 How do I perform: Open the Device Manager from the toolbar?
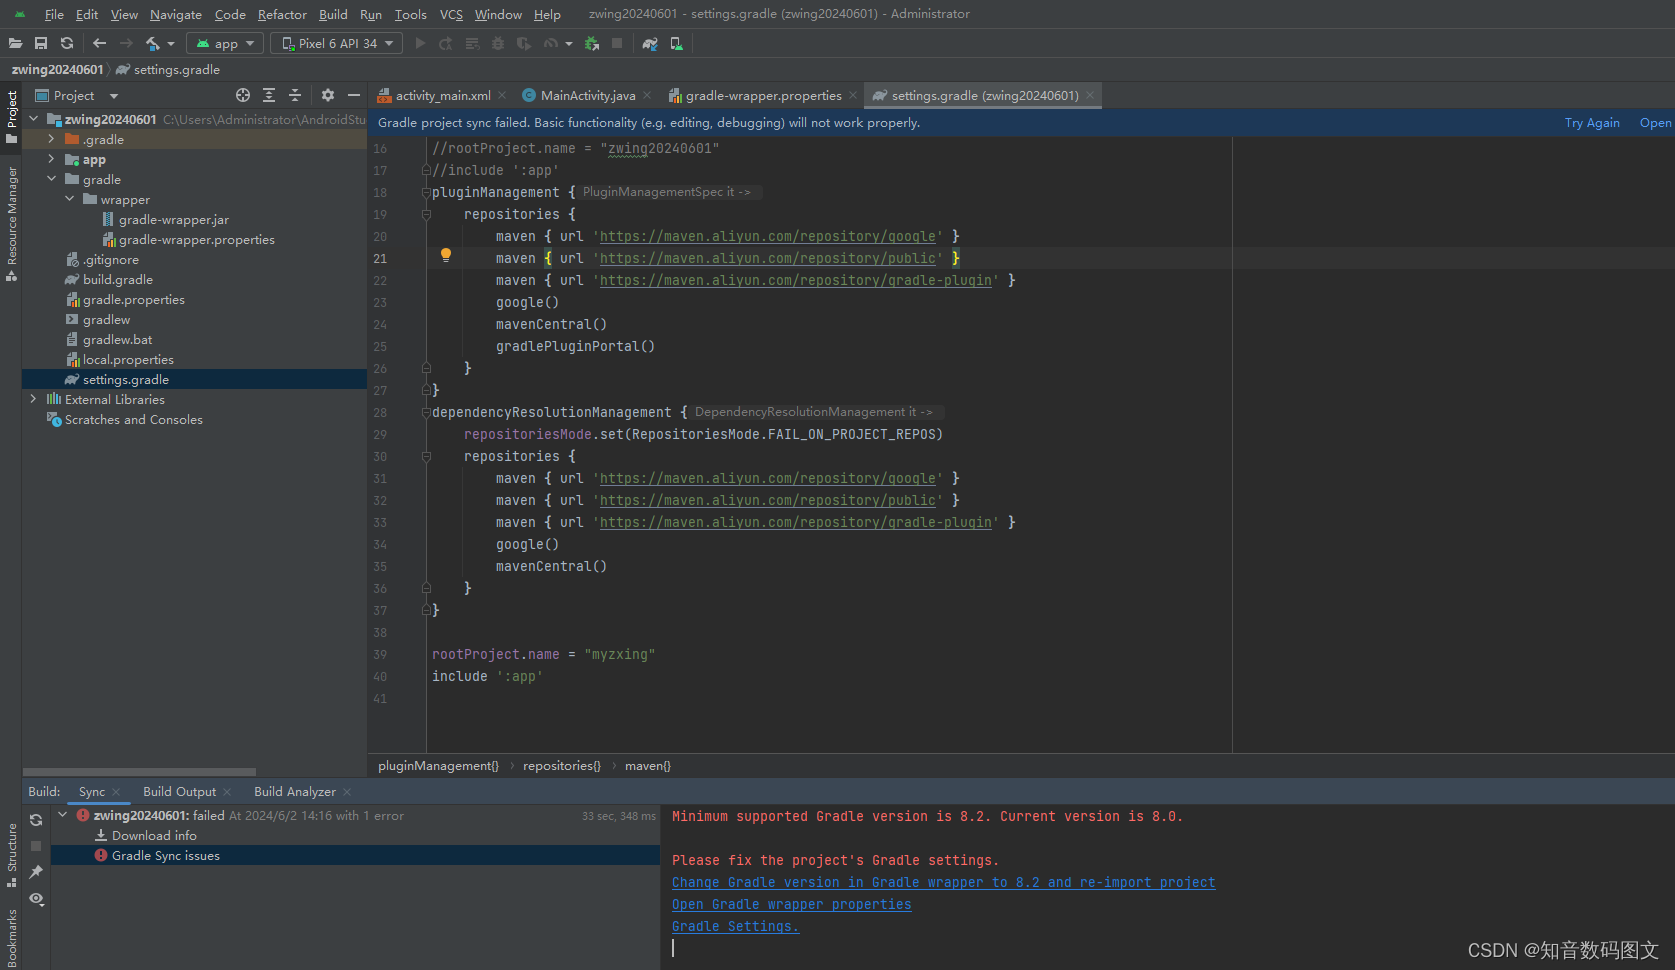pos(676,43)
